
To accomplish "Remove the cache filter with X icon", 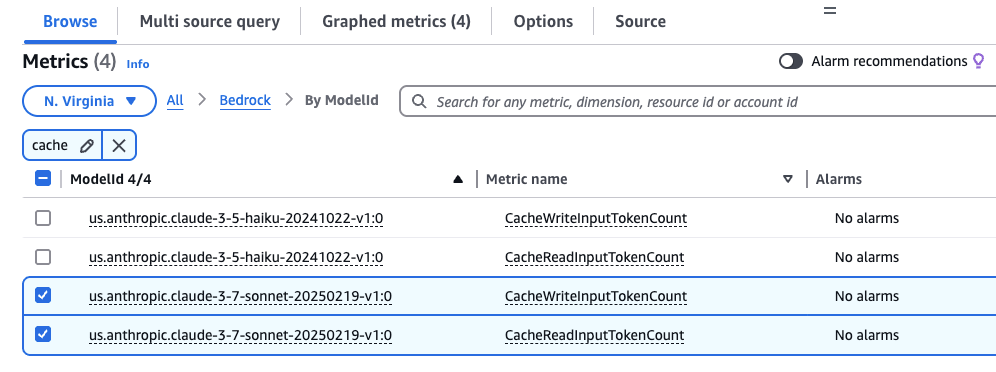I will [119, 145].
